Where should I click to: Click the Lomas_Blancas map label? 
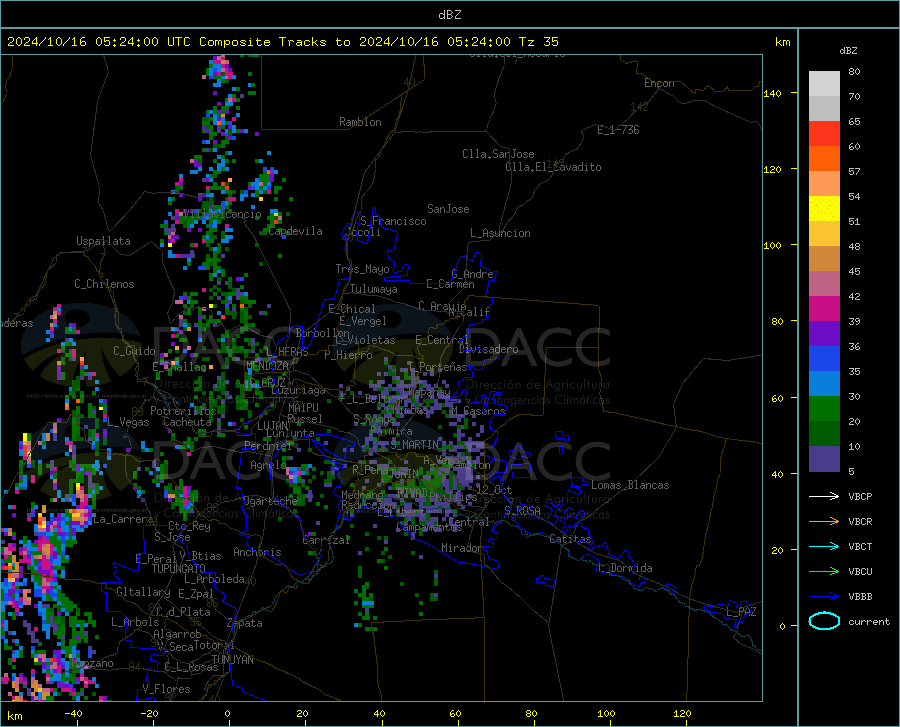[630, 485]
